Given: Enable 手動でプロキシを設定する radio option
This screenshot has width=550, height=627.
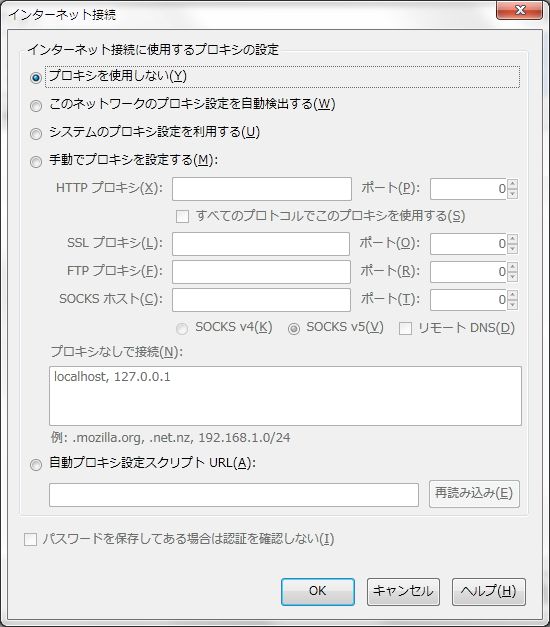Looking at the screenshot, I should [x=36, y=162].
